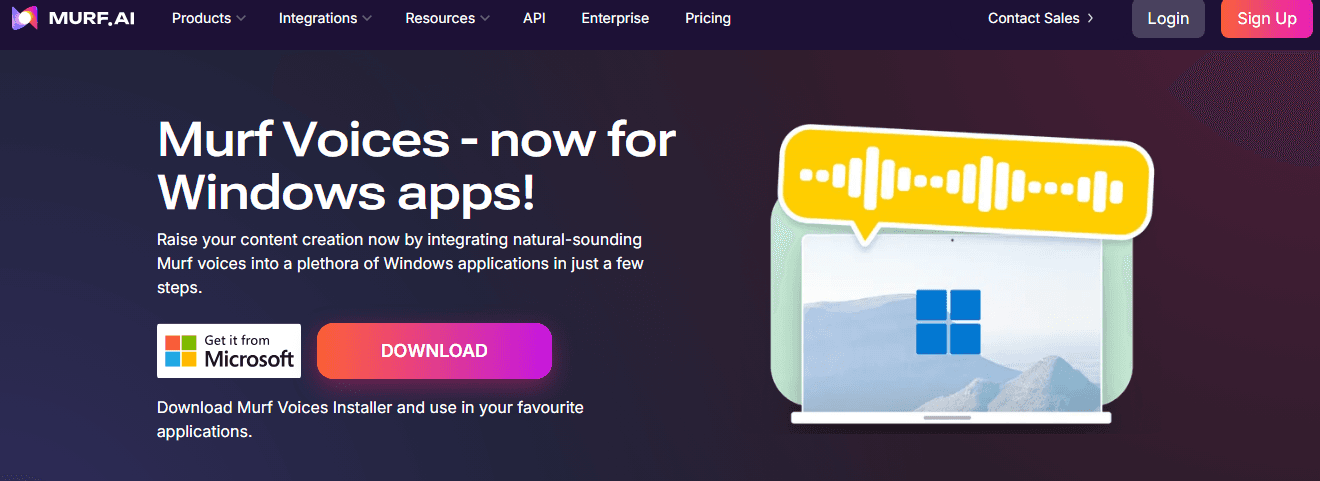Image resolution: width=1320 pixels, height=481 pixels.
Task: Click the Murf.AI logo icon
Action: 25,18
